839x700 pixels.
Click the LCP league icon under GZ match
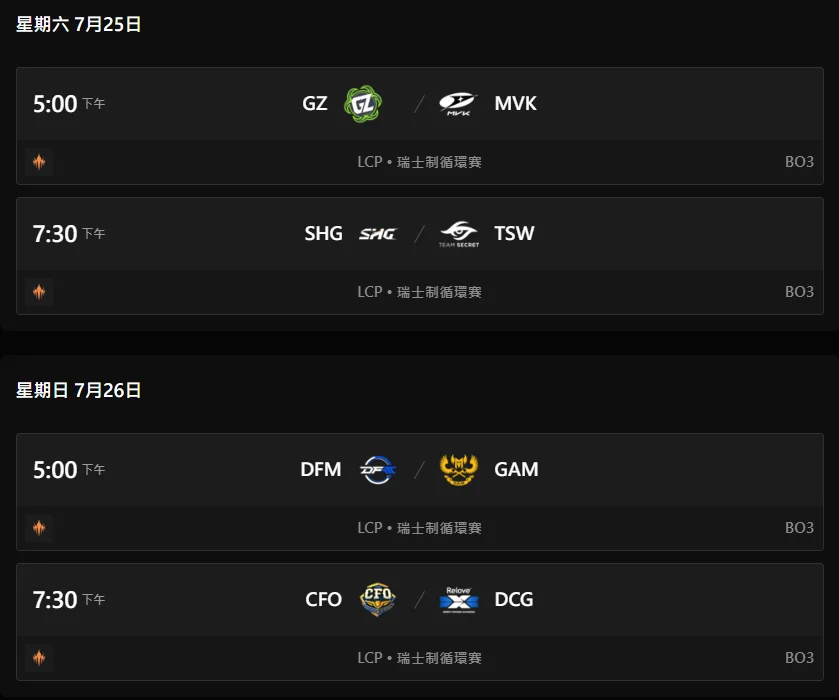(x=39, y=162)
